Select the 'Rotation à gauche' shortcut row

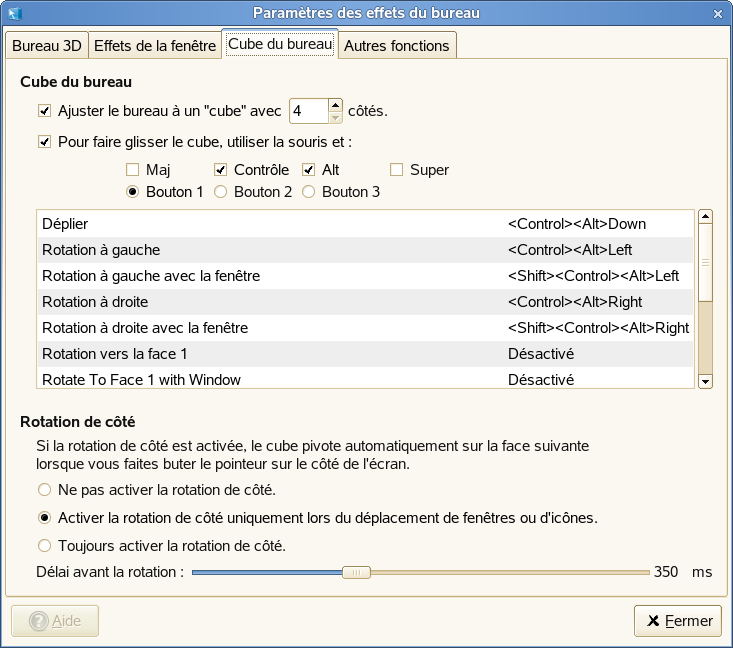pos(270,250)
